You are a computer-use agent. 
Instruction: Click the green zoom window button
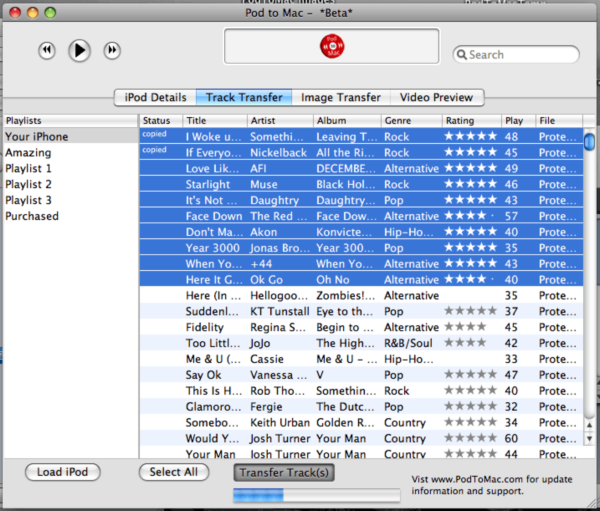50,13
